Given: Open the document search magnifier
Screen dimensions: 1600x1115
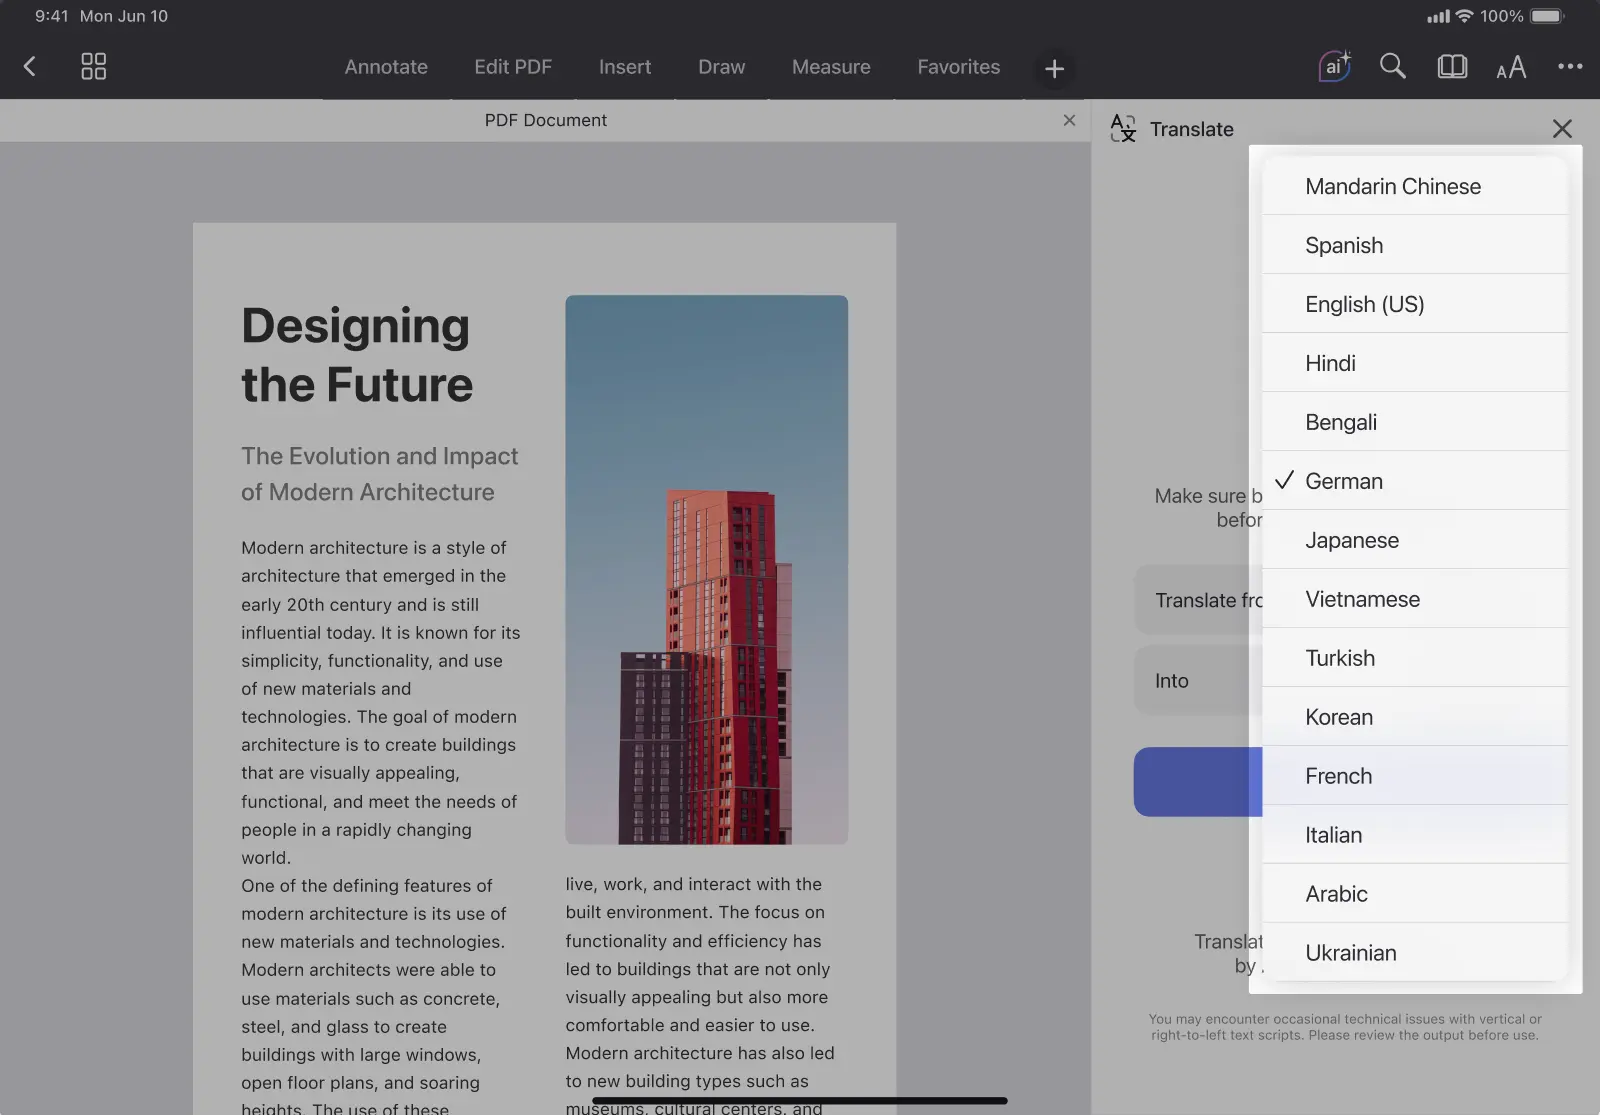Looking at the screenshot, I should pyautogui.click(x=1392, y=67).
